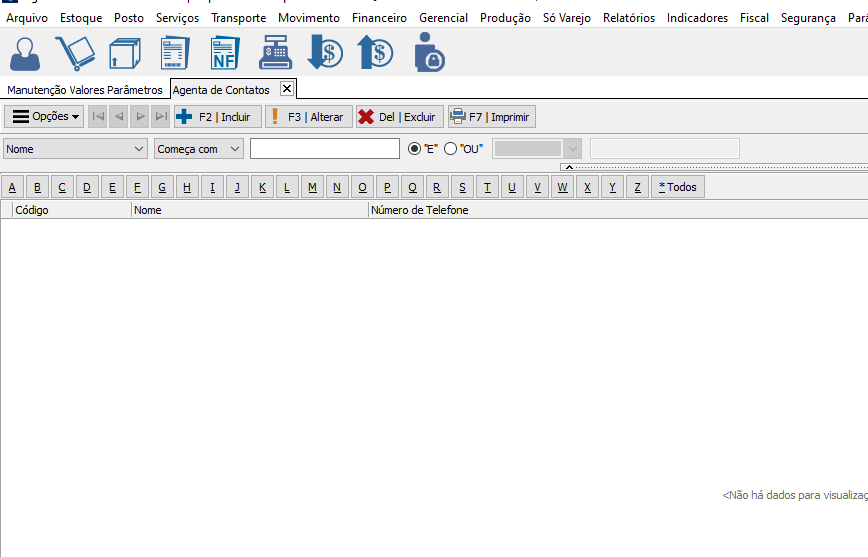Select the "E" radio button
The height and width of the screenshot is (557, 868).
click(x=415, y=148)
